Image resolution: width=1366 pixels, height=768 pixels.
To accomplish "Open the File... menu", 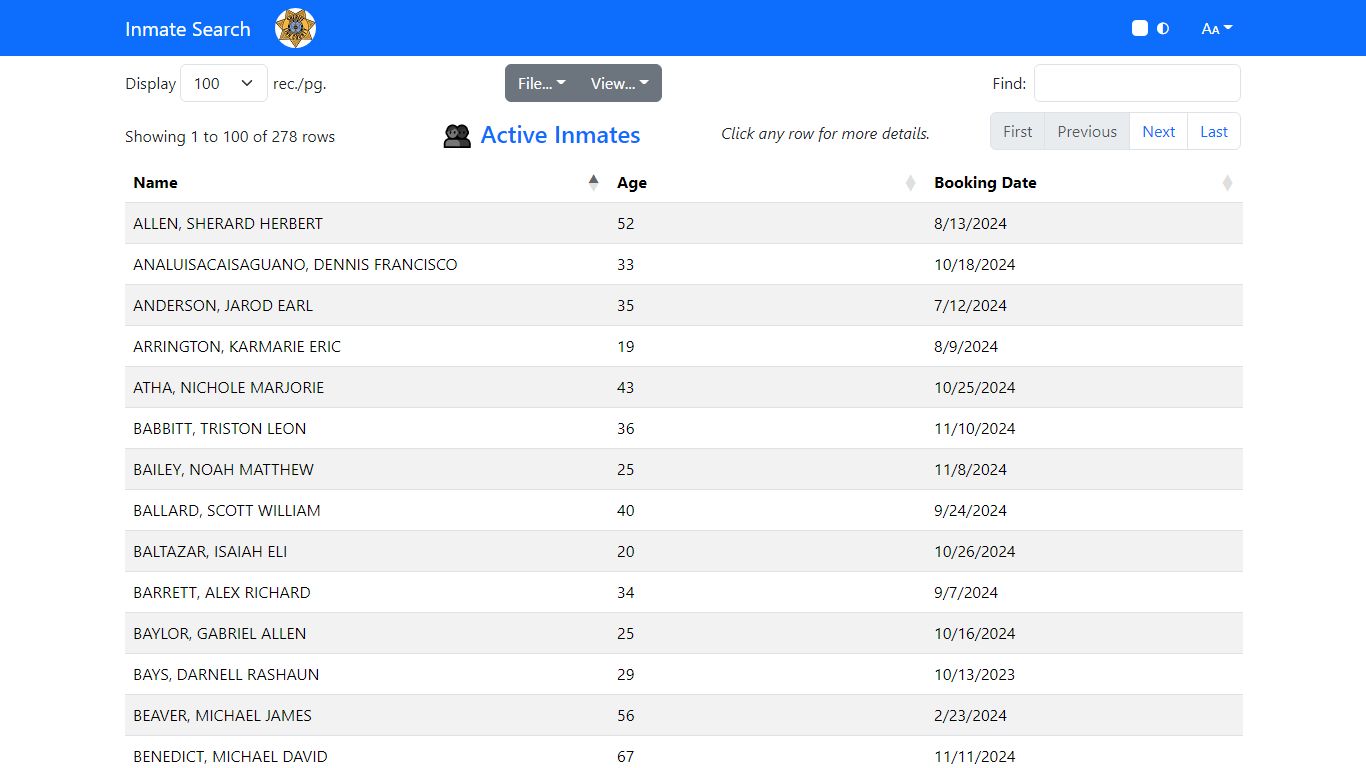I will 542,83.
